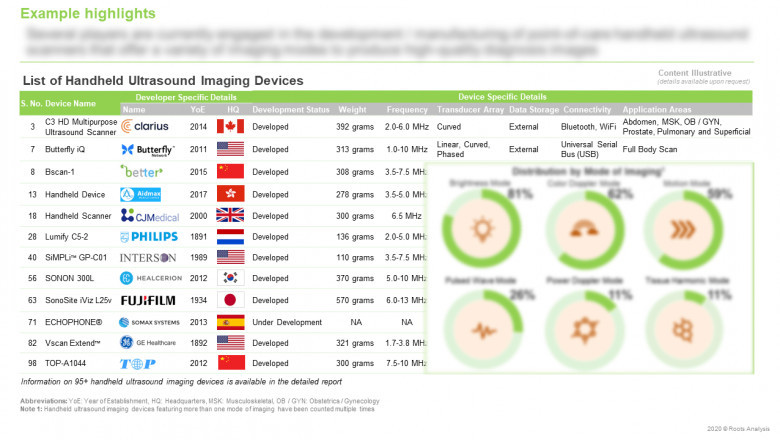
Task: Select the GE Healthcare logo
Action: (x=148, y=343)
